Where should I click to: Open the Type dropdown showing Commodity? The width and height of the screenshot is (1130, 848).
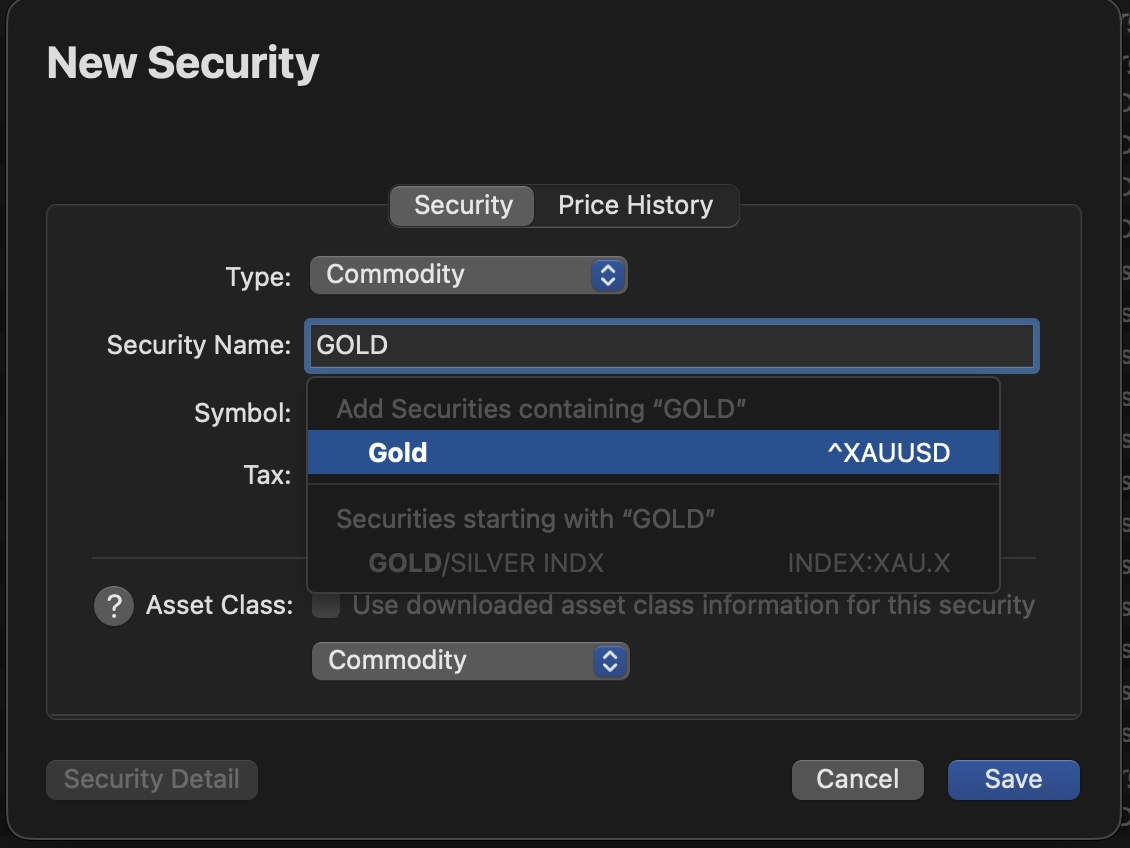[x=468, y=275]
